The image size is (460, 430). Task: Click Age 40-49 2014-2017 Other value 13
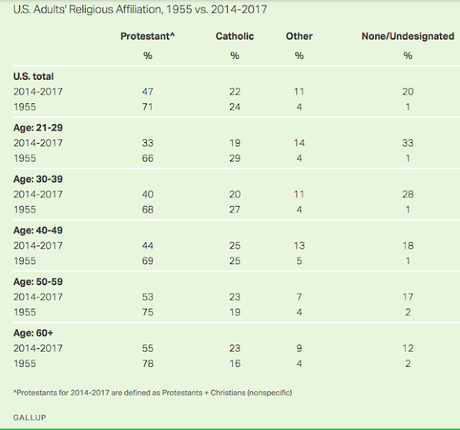(299, 246)
